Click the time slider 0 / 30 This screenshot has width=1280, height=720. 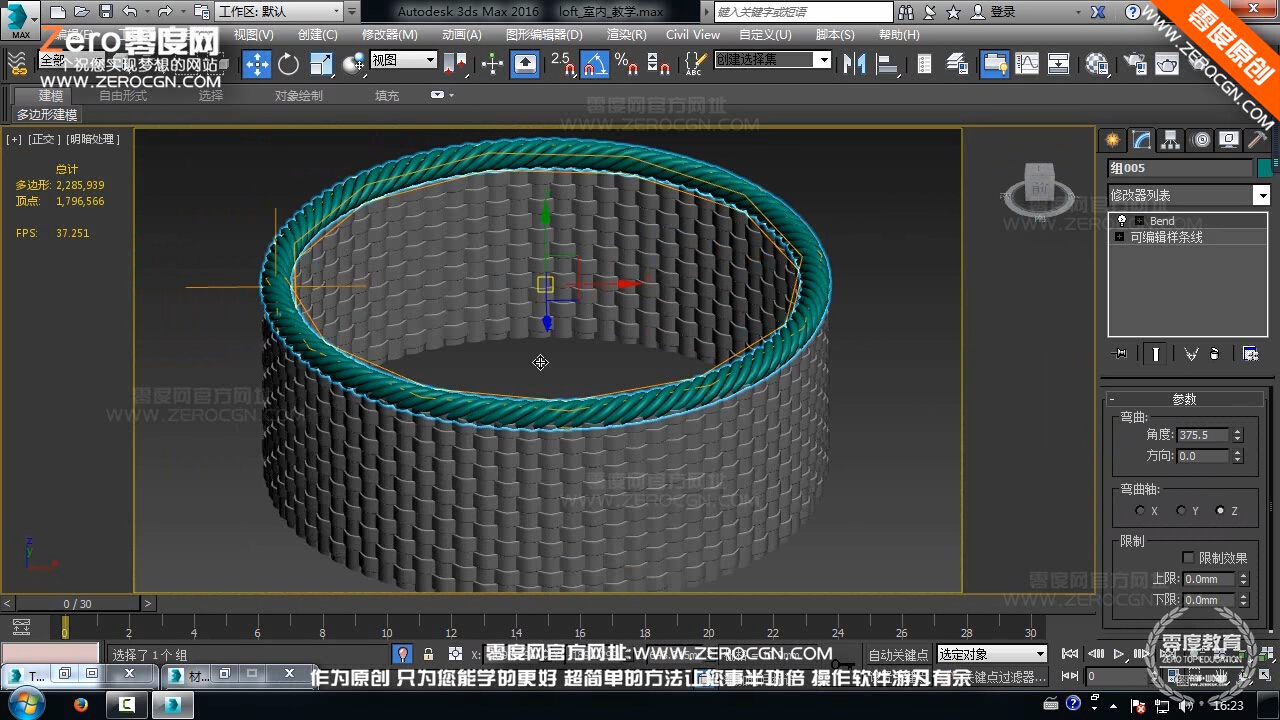(78, 604)
